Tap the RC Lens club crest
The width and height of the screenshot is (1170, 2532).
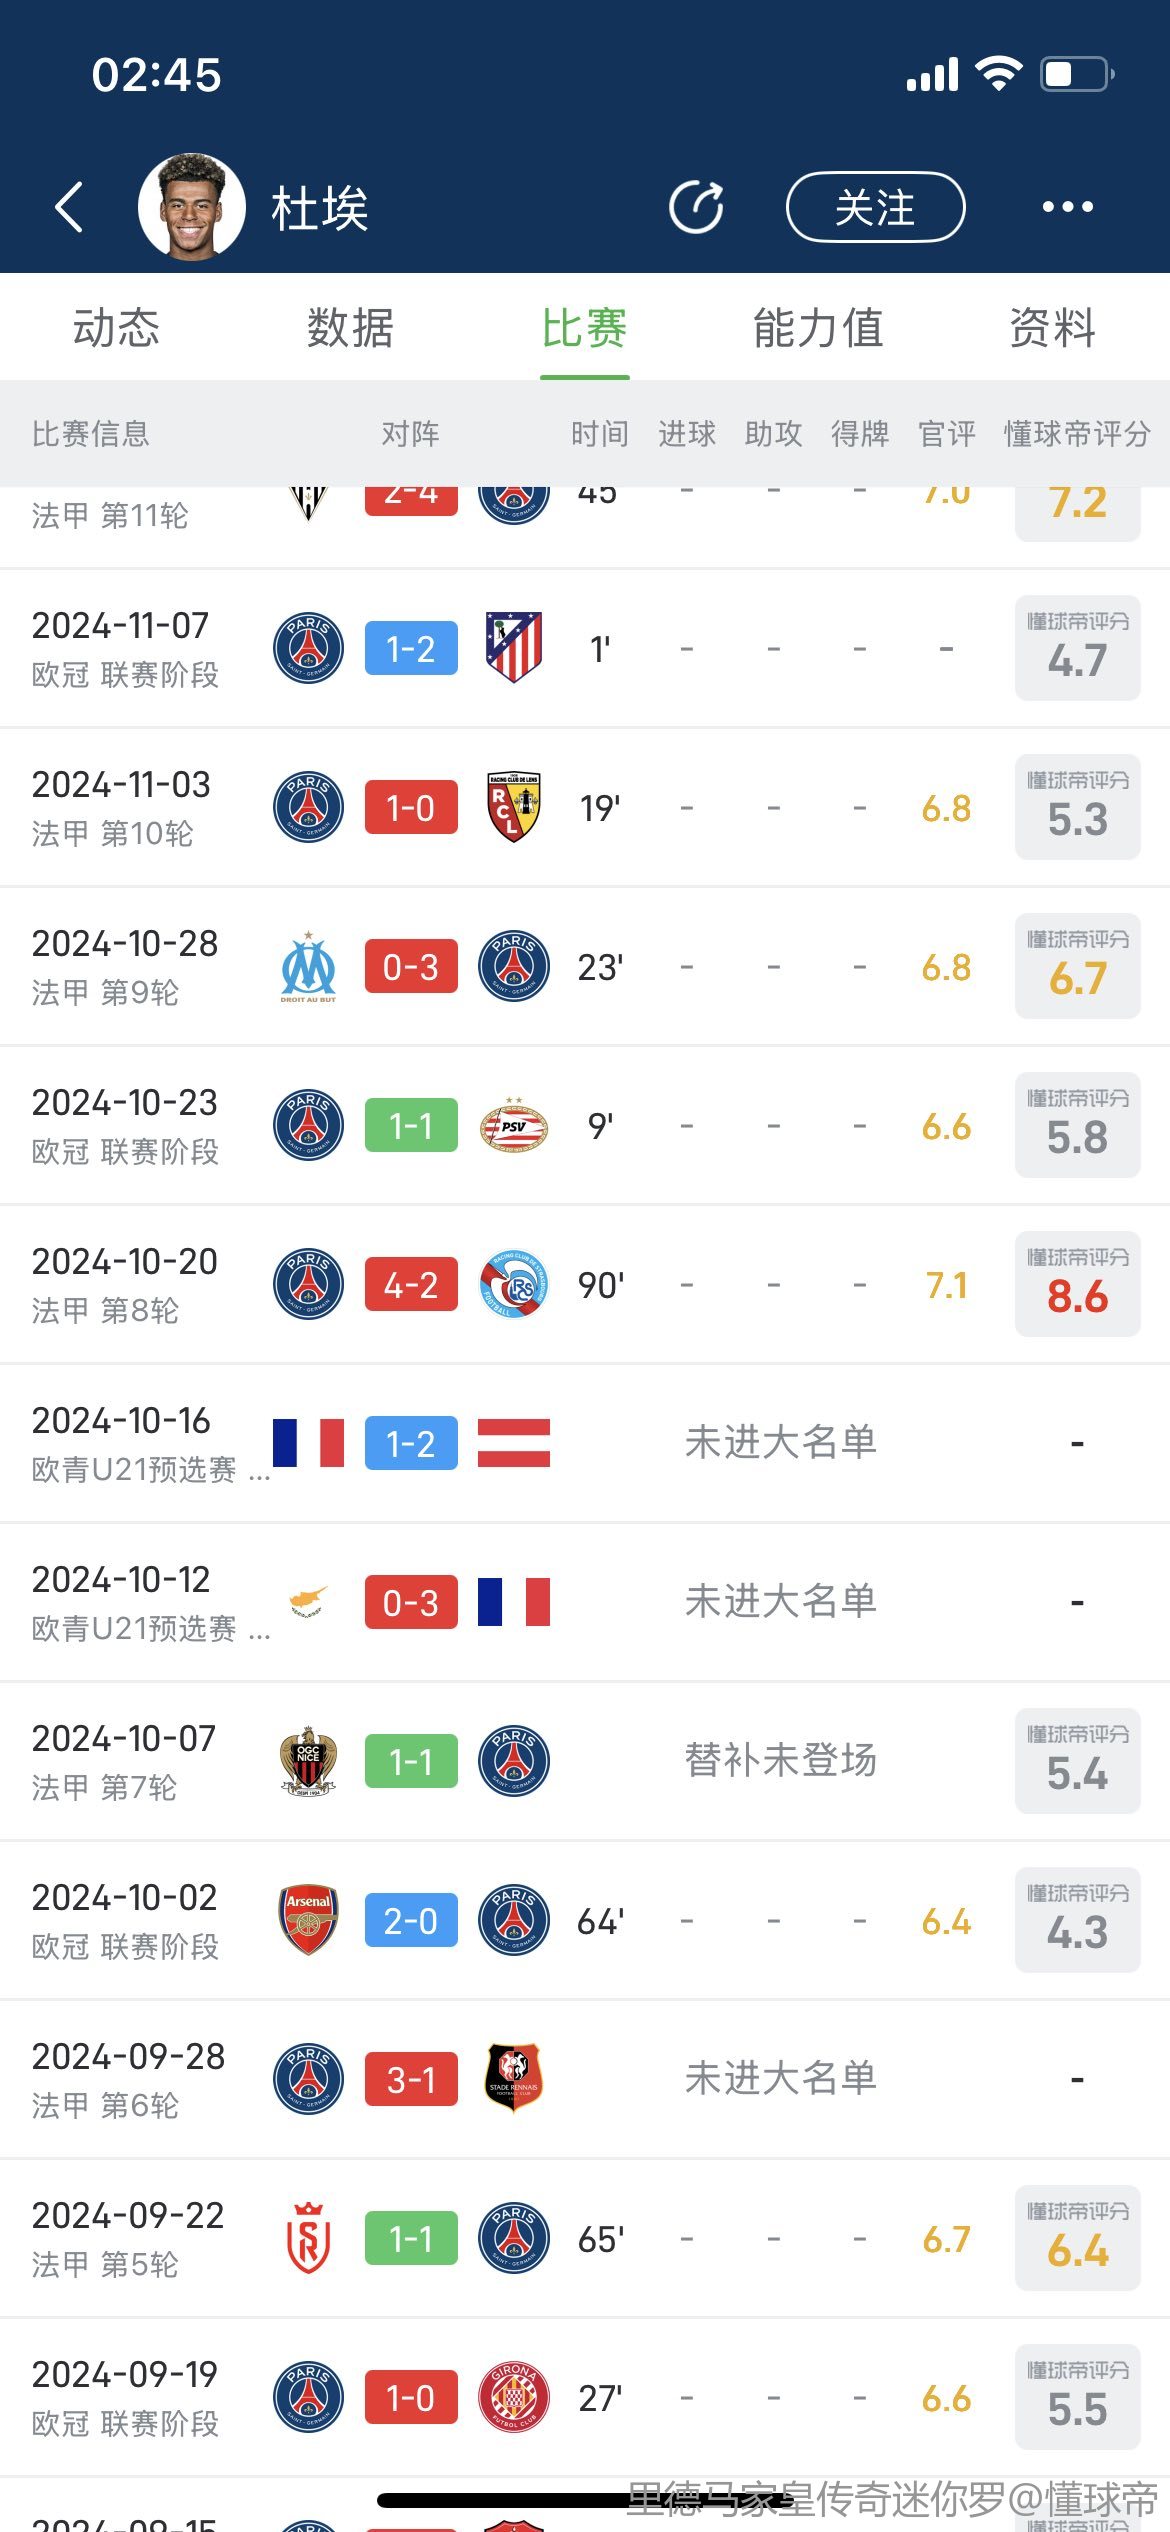pyautogui.click(x=513, y=807)
